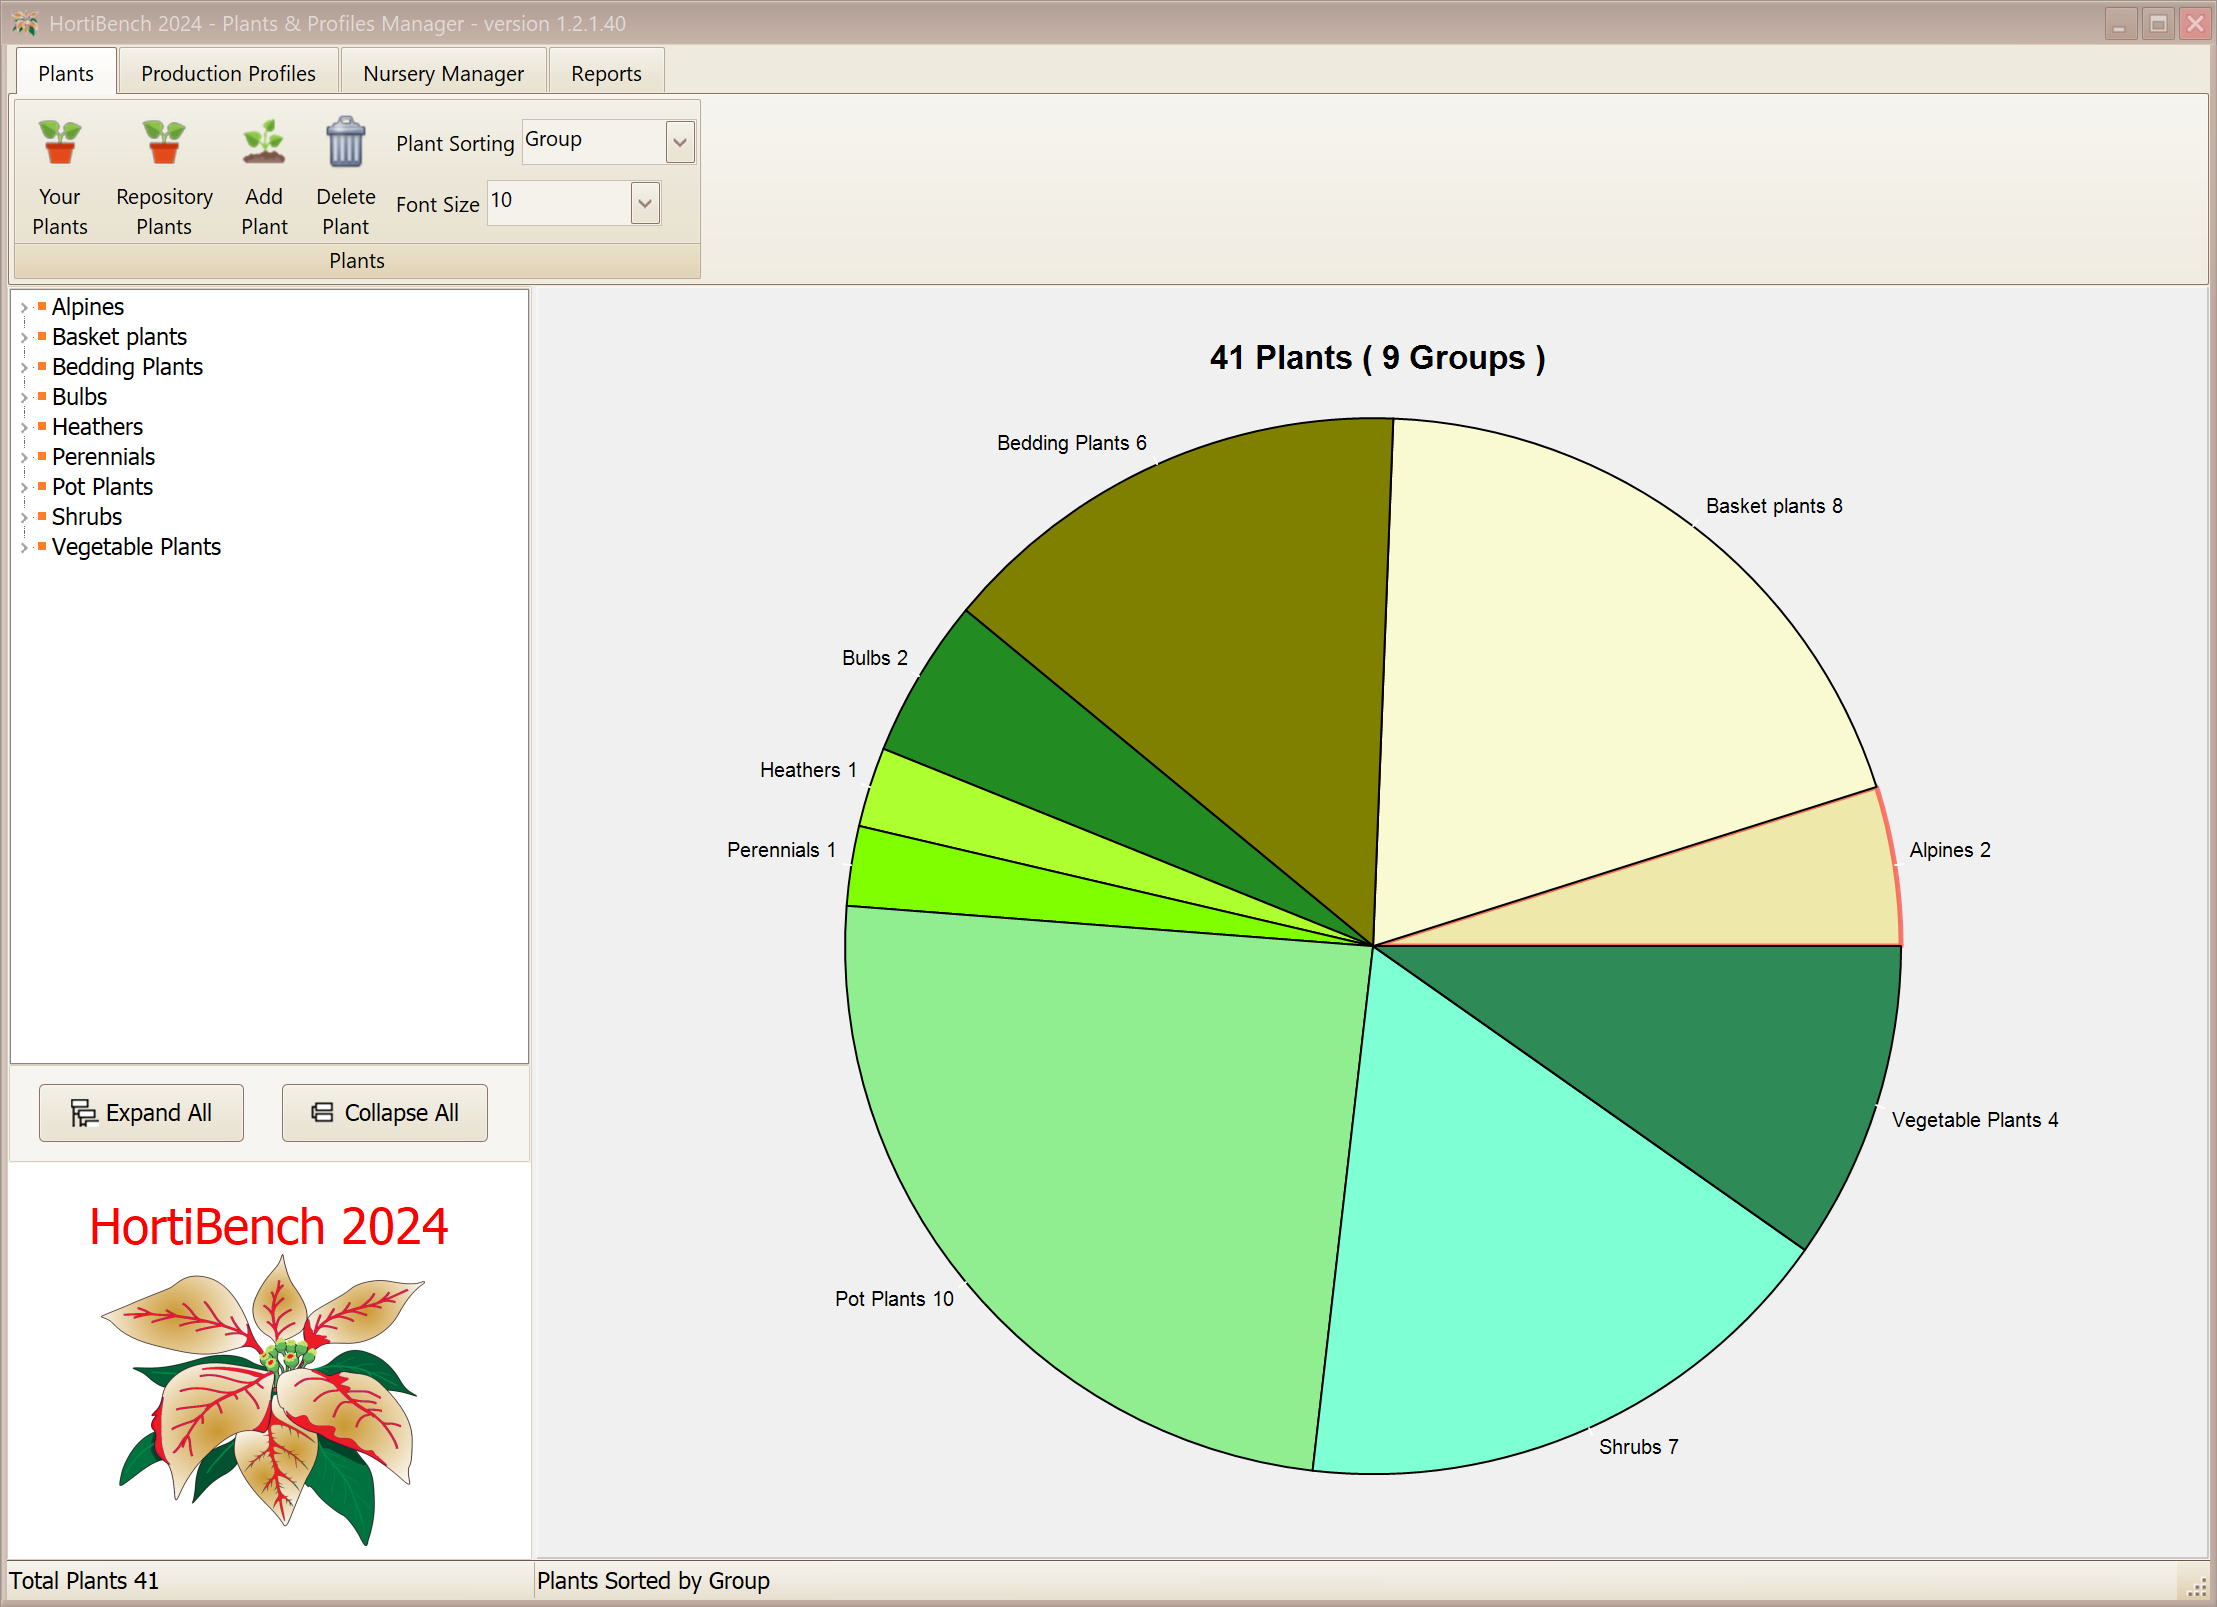Switch to the Reports tab

click(x=605, y=71)
